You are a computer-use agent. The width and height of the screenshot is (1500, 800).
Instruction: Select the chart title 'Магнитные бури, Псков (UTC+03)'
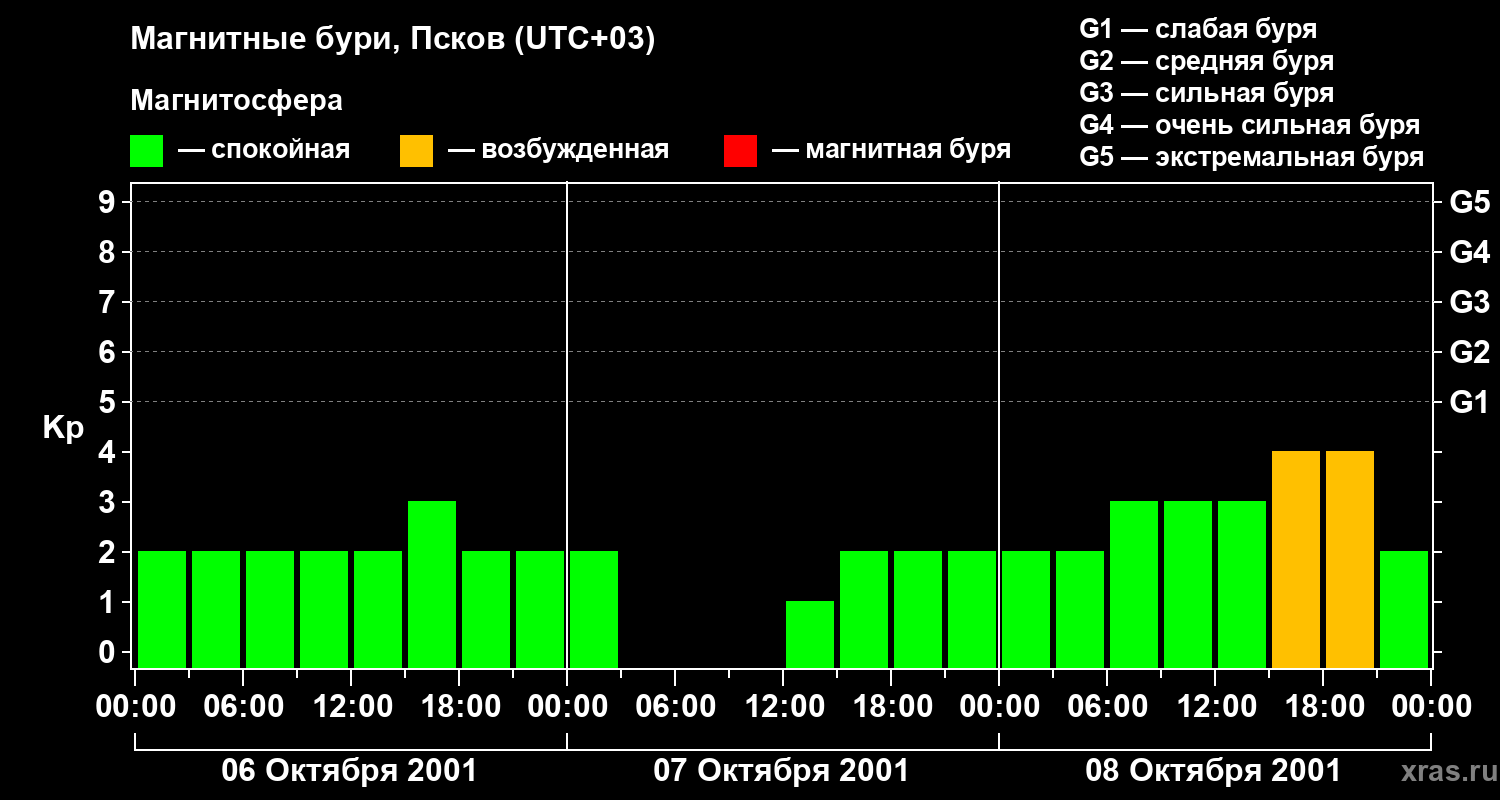point(393,40)
